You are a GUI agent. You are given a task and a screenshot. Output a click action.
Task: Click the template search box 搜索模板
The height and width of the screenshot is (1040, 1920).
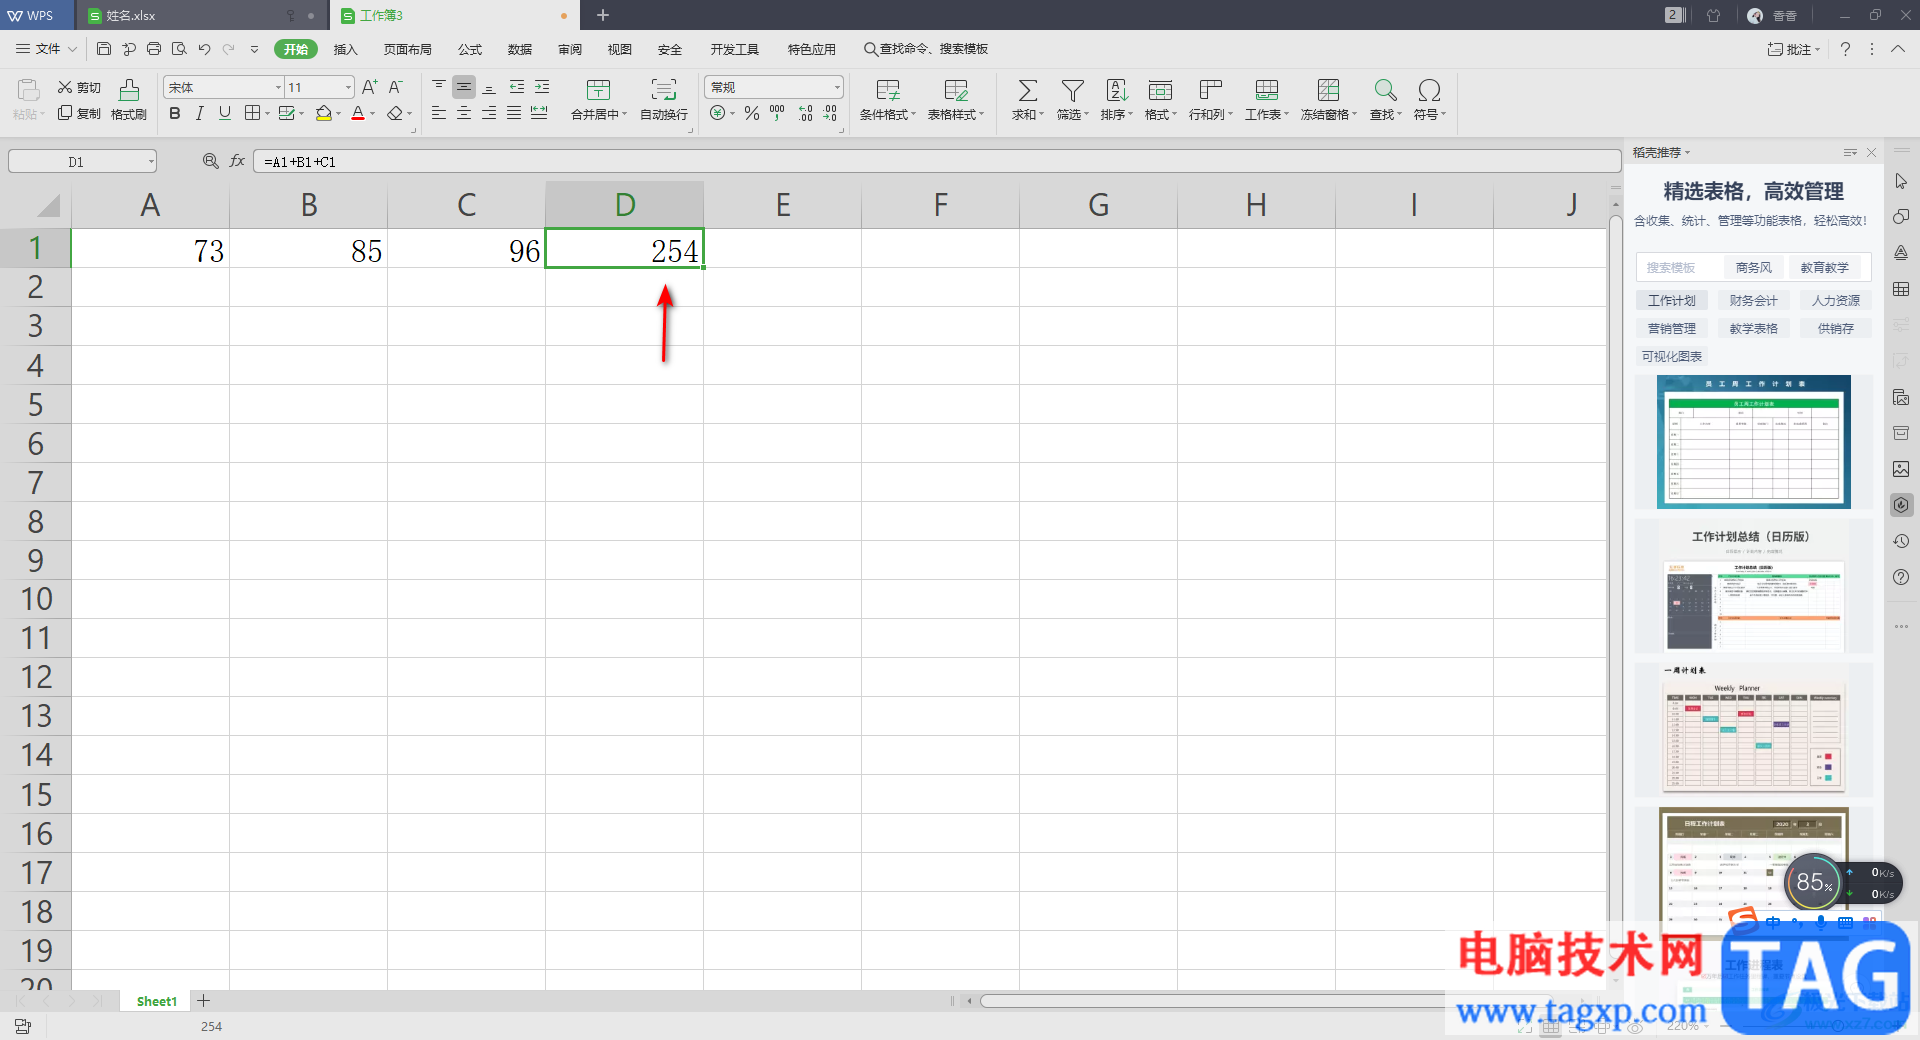coord(1680,267)
